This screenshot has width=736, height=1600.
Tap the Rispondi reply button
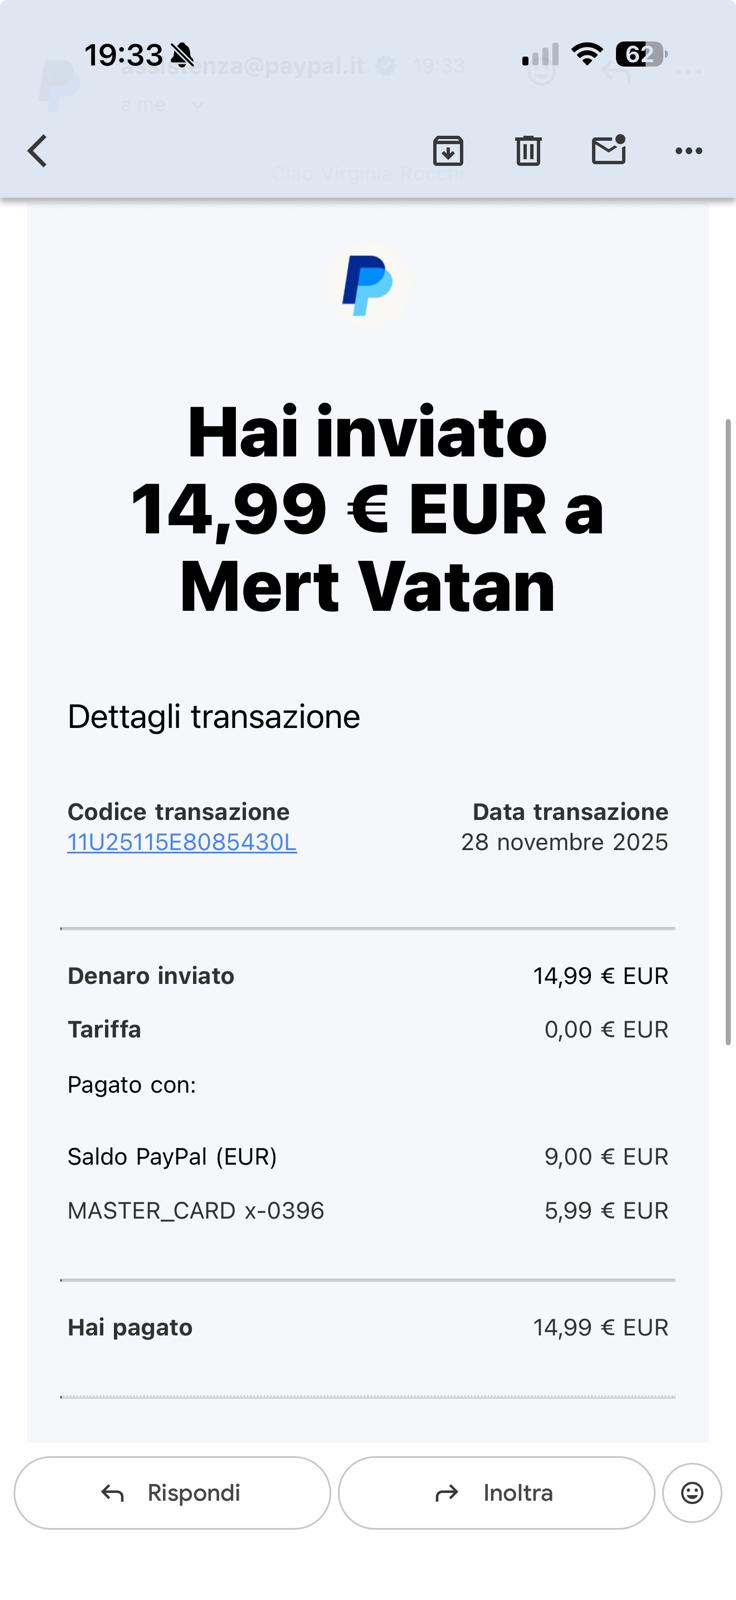click(172, 1493)
